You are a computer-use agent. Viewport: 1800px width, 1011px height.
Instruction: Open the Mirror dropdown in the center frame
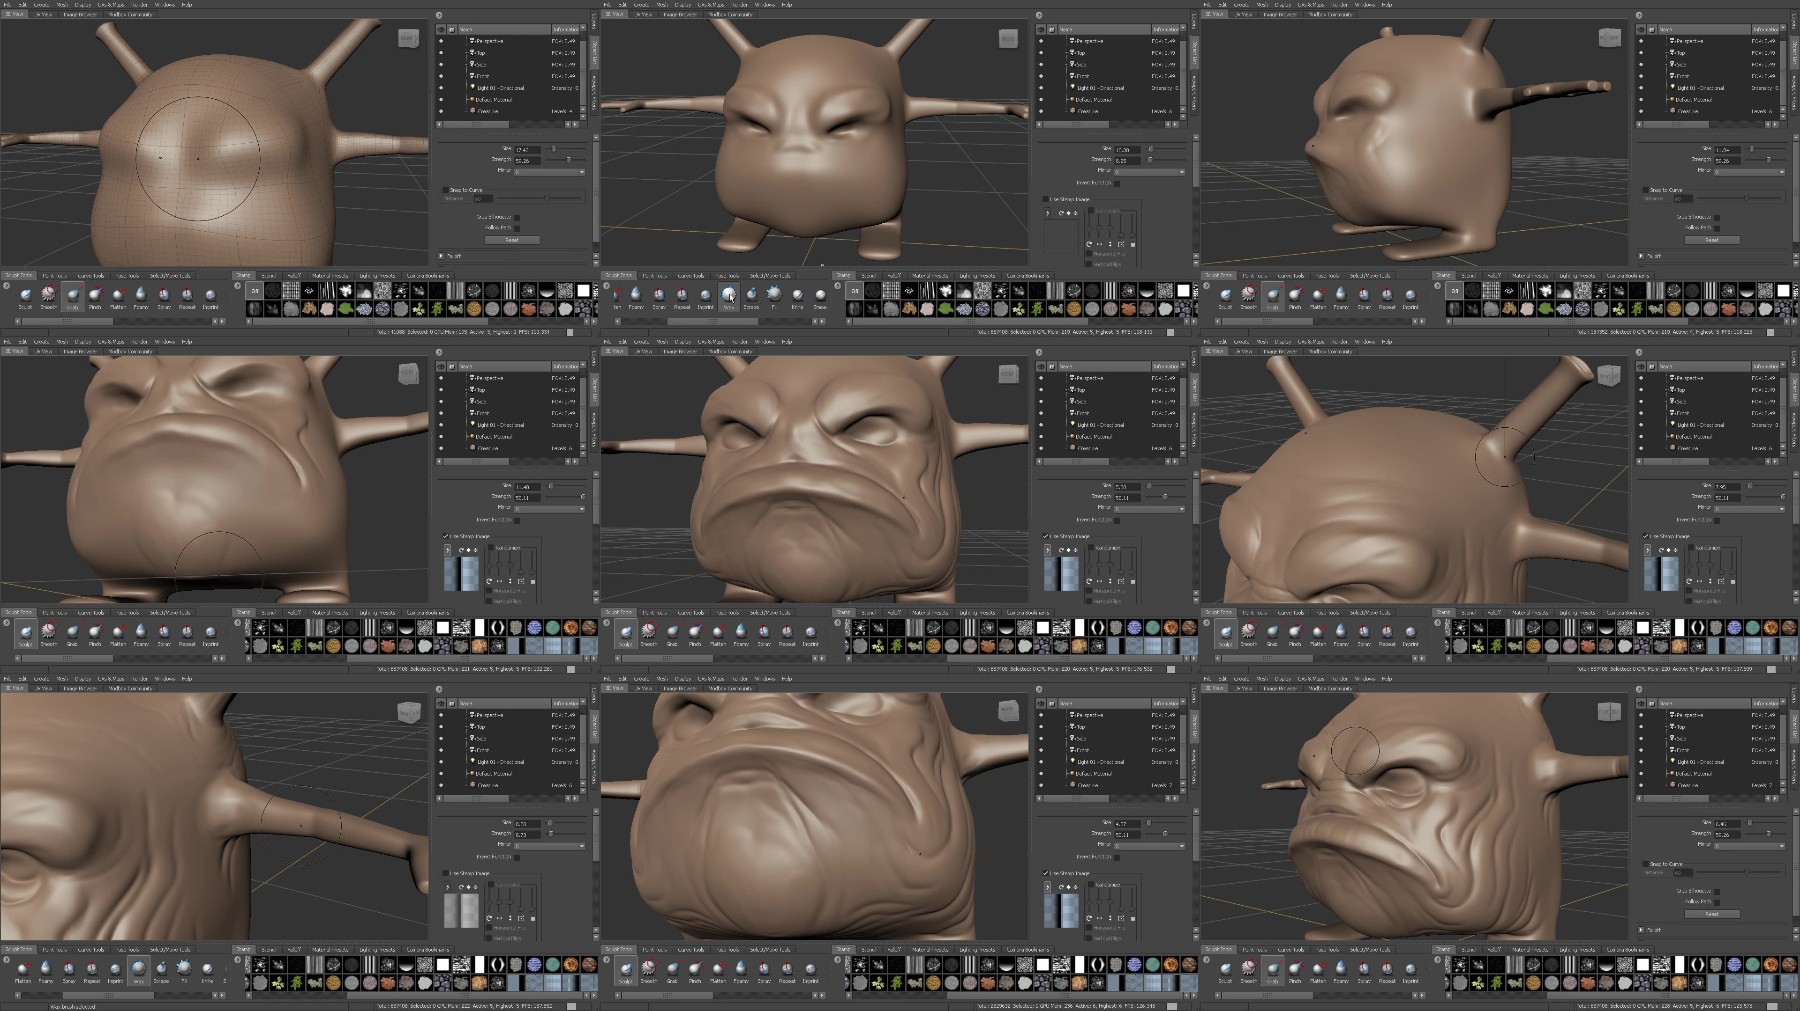click(x=1150, y=509)
